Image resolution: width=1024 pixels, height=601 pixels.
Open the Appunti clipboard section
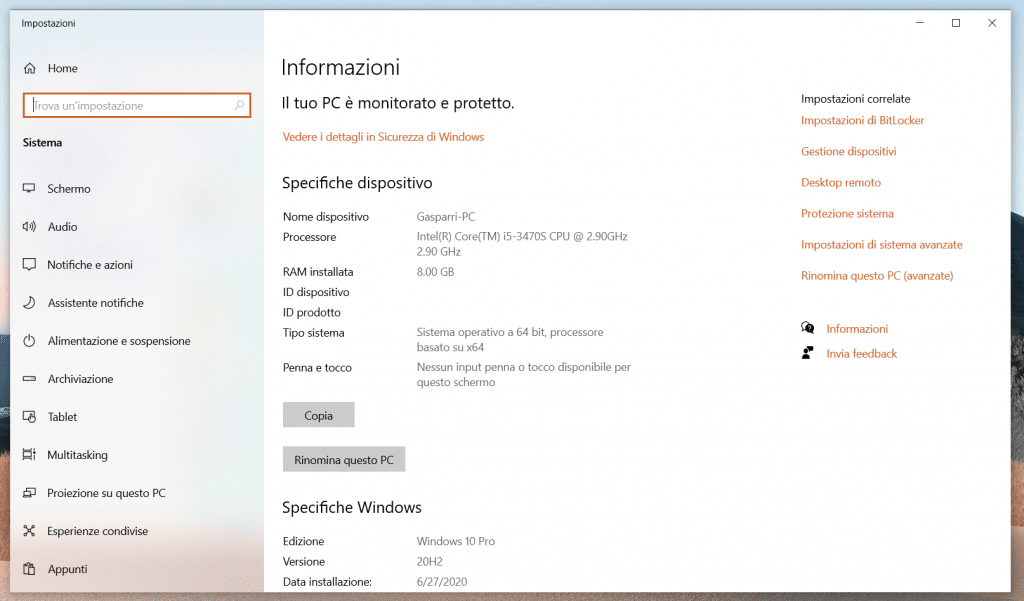point(67,569)
